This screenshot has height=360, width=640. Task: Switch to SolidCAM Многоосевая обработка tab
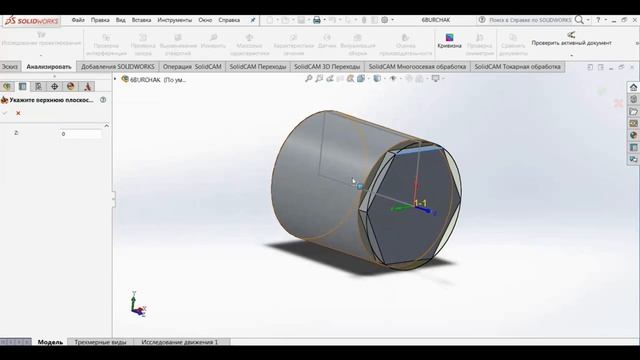pyautogui.click(x=417, y=67)
